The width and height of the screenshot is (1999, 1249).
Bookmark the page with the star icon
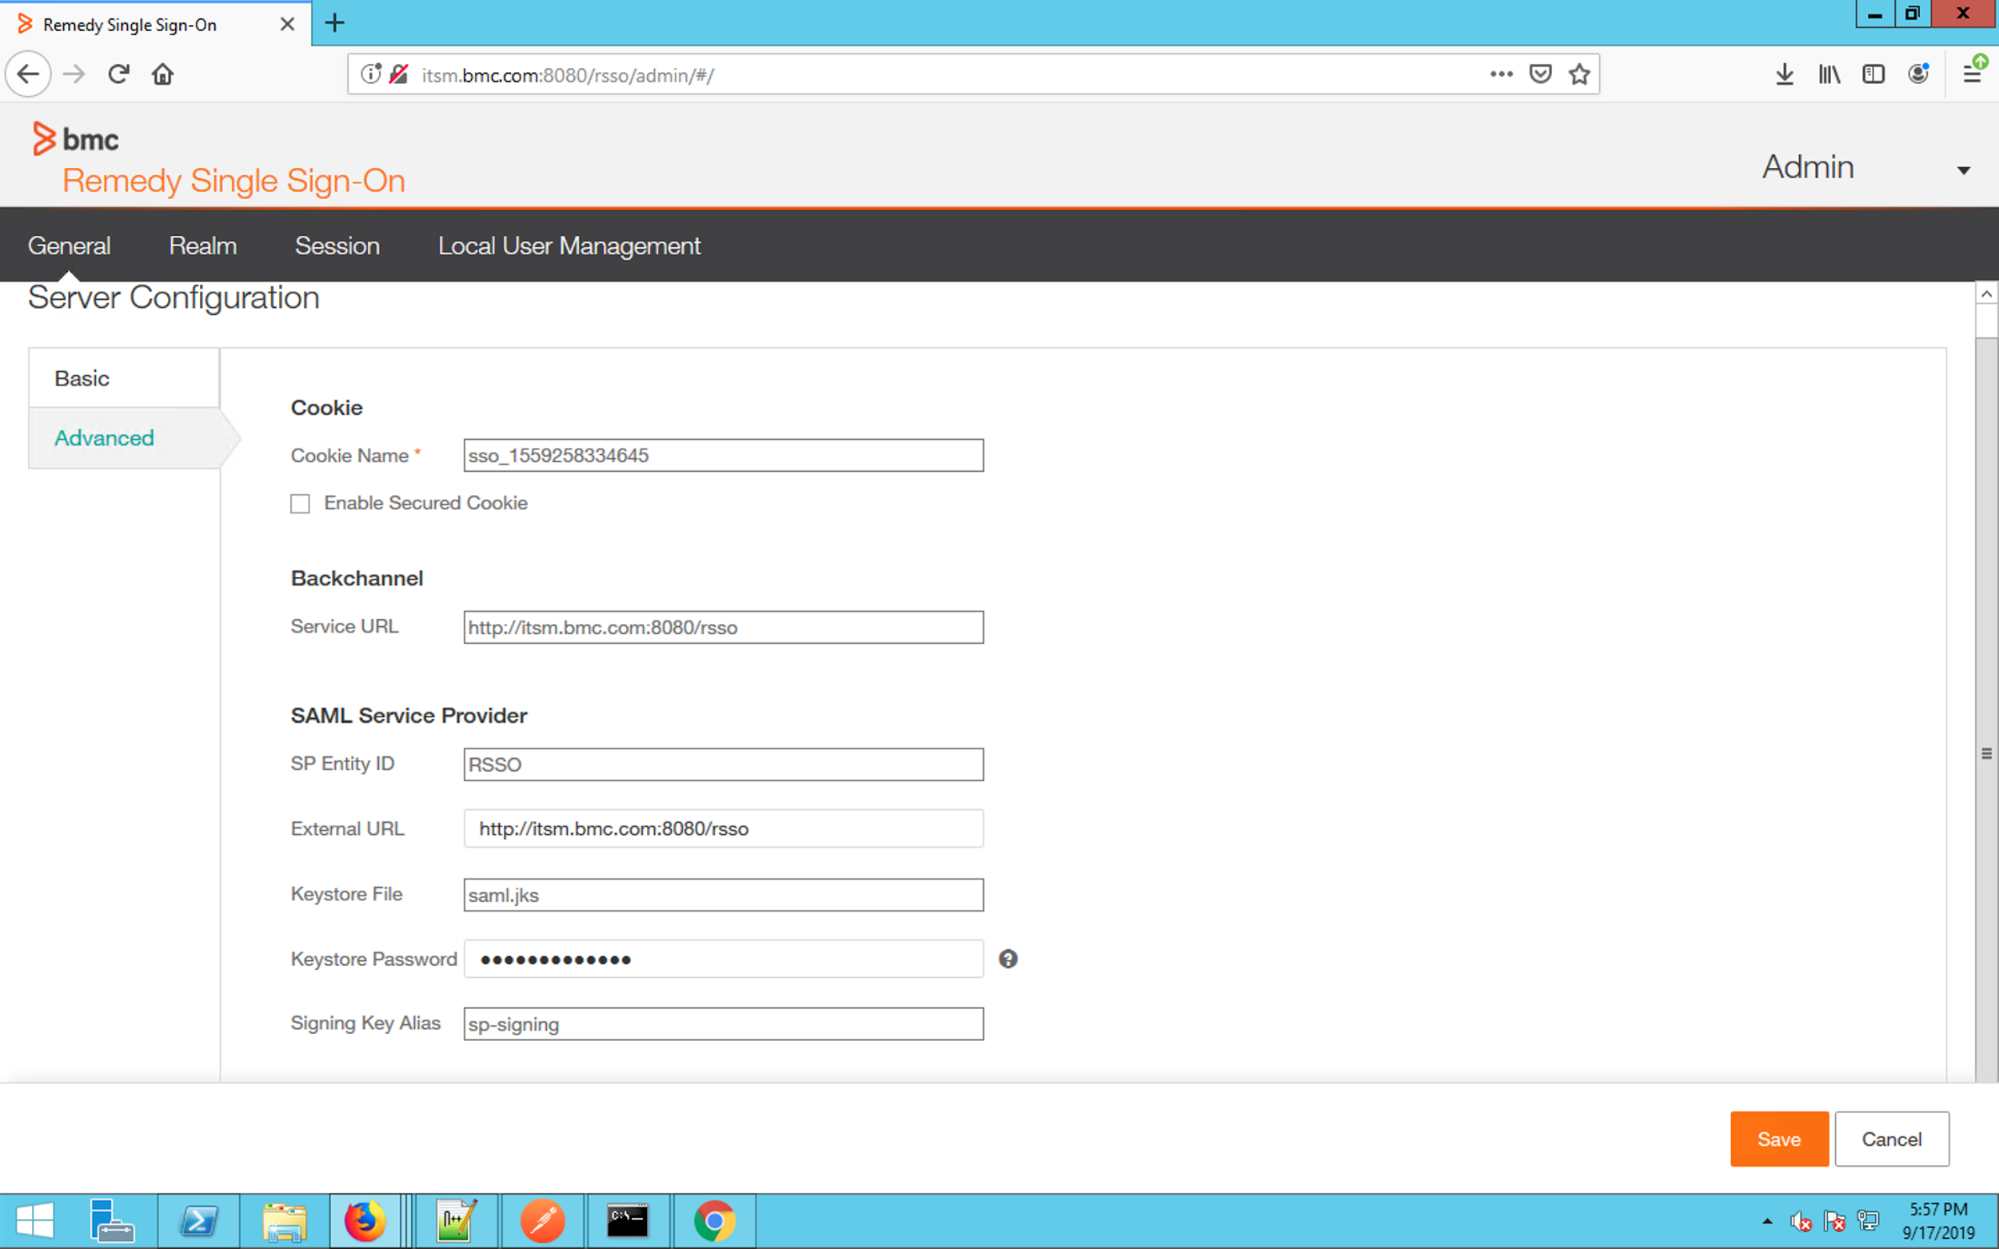tap(1579, 73)
